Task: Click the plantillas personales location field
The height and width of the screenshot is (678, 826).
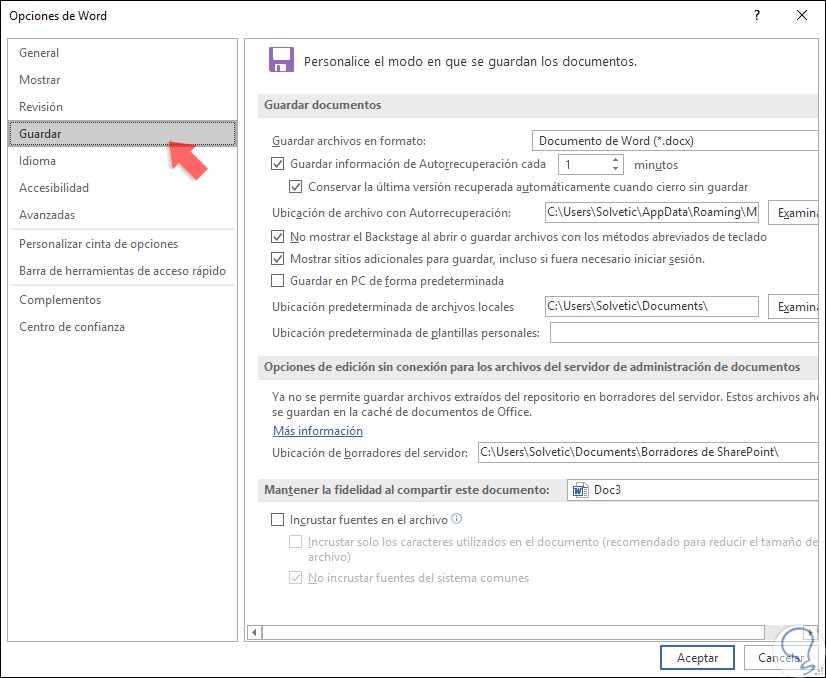Action: pos(684,332)
